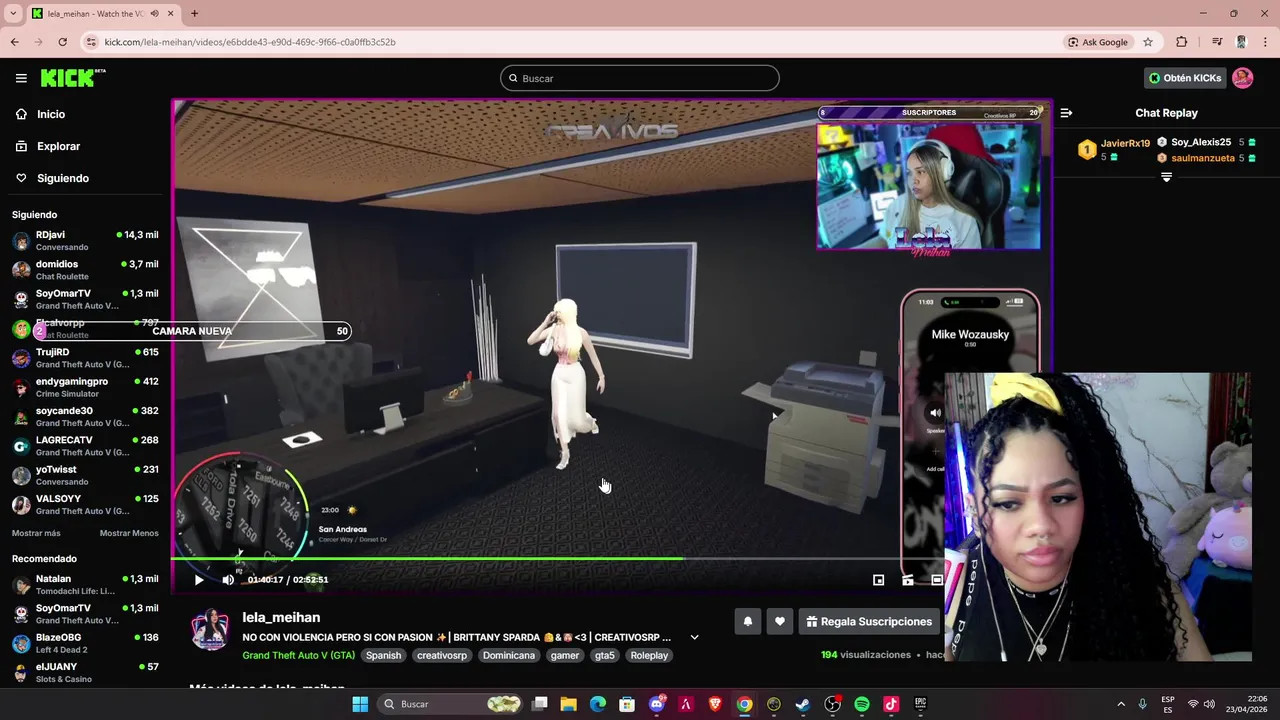Expand the chat leaderboard arrow
Viewport: 1280px width, 720px height.
pos(1166,177)
